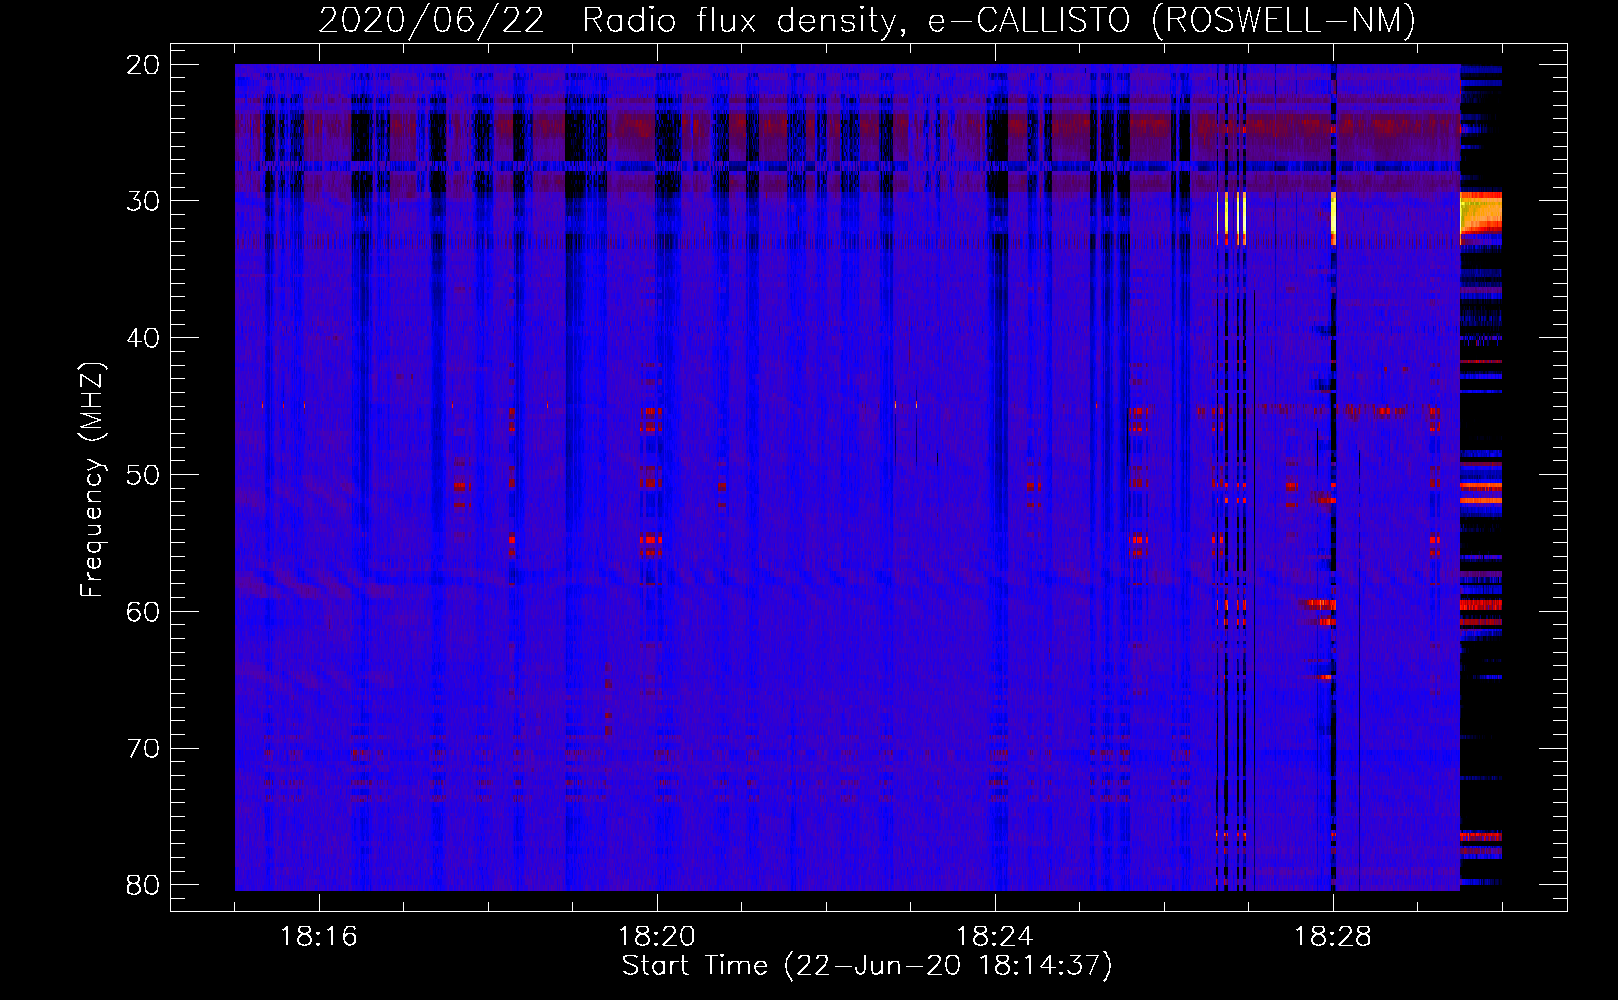Click the 20 MHz frequency tick label
1618x1000 pixels.
click(x=144, y=65)
